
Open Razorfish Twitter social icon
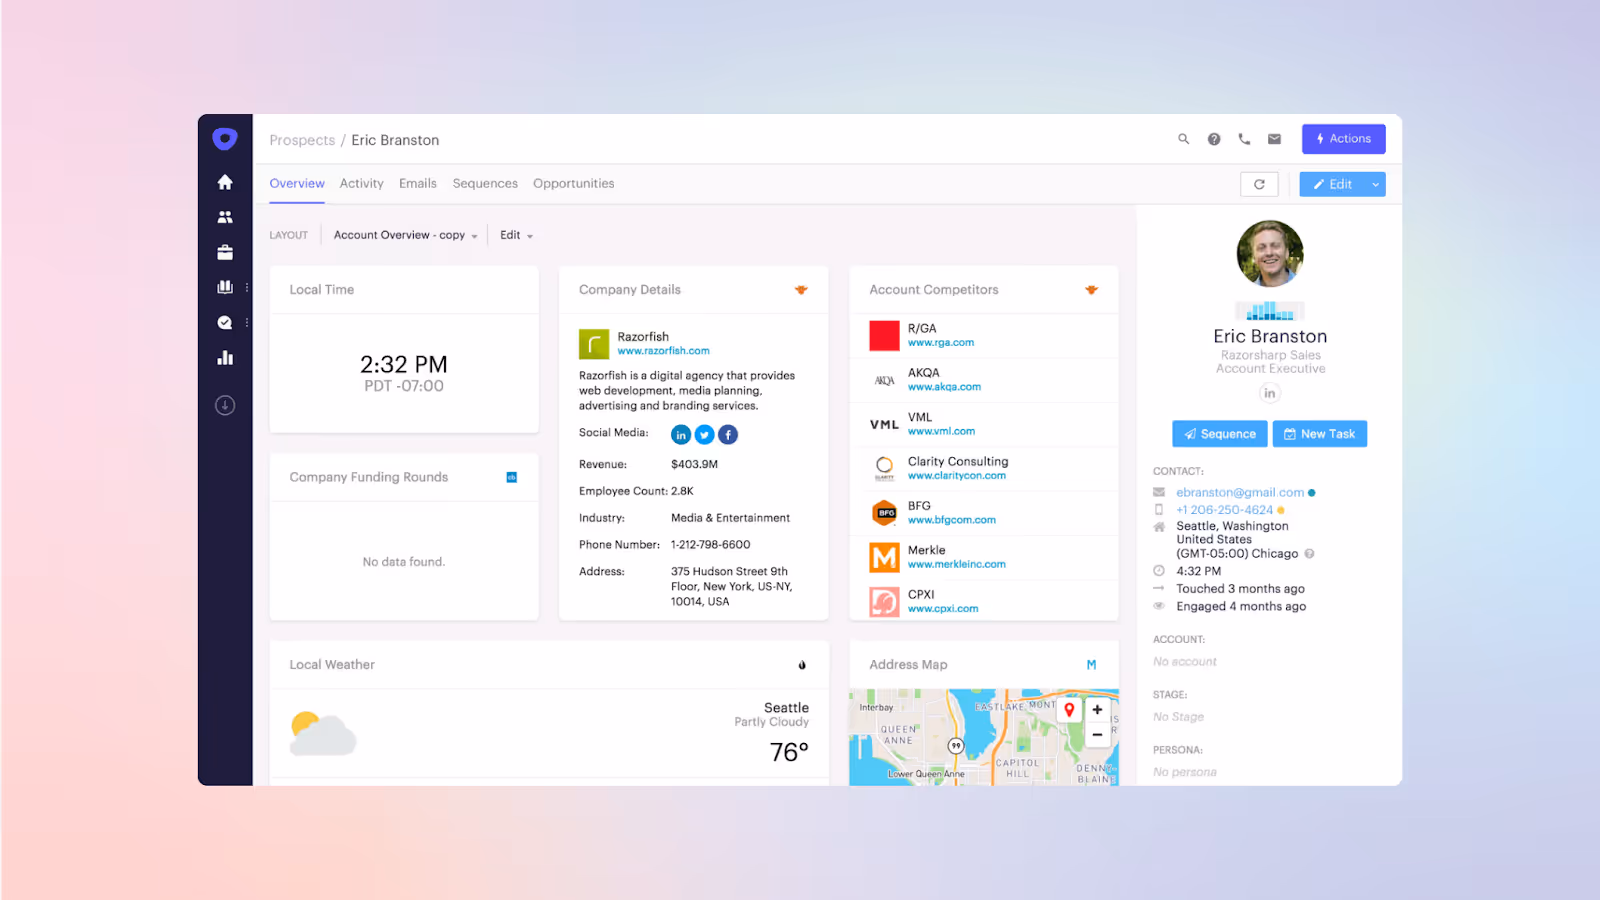pyautogui.click(x=705, y=435)
